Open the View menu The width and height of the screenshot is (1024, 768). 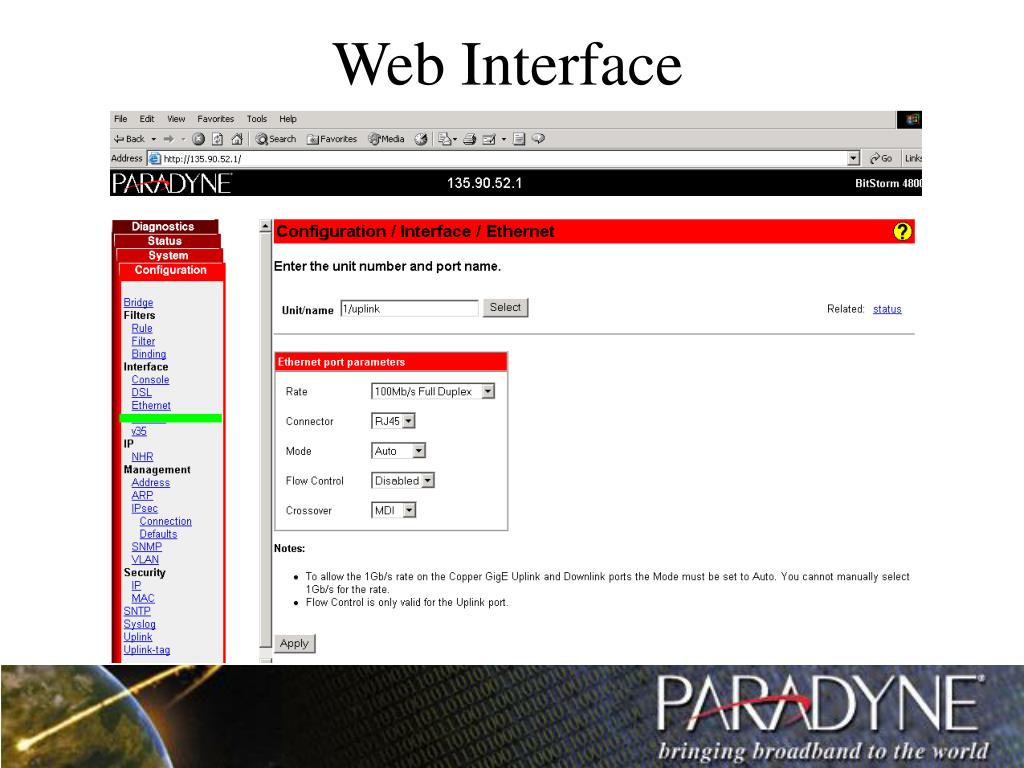click(x=176, y=119)
